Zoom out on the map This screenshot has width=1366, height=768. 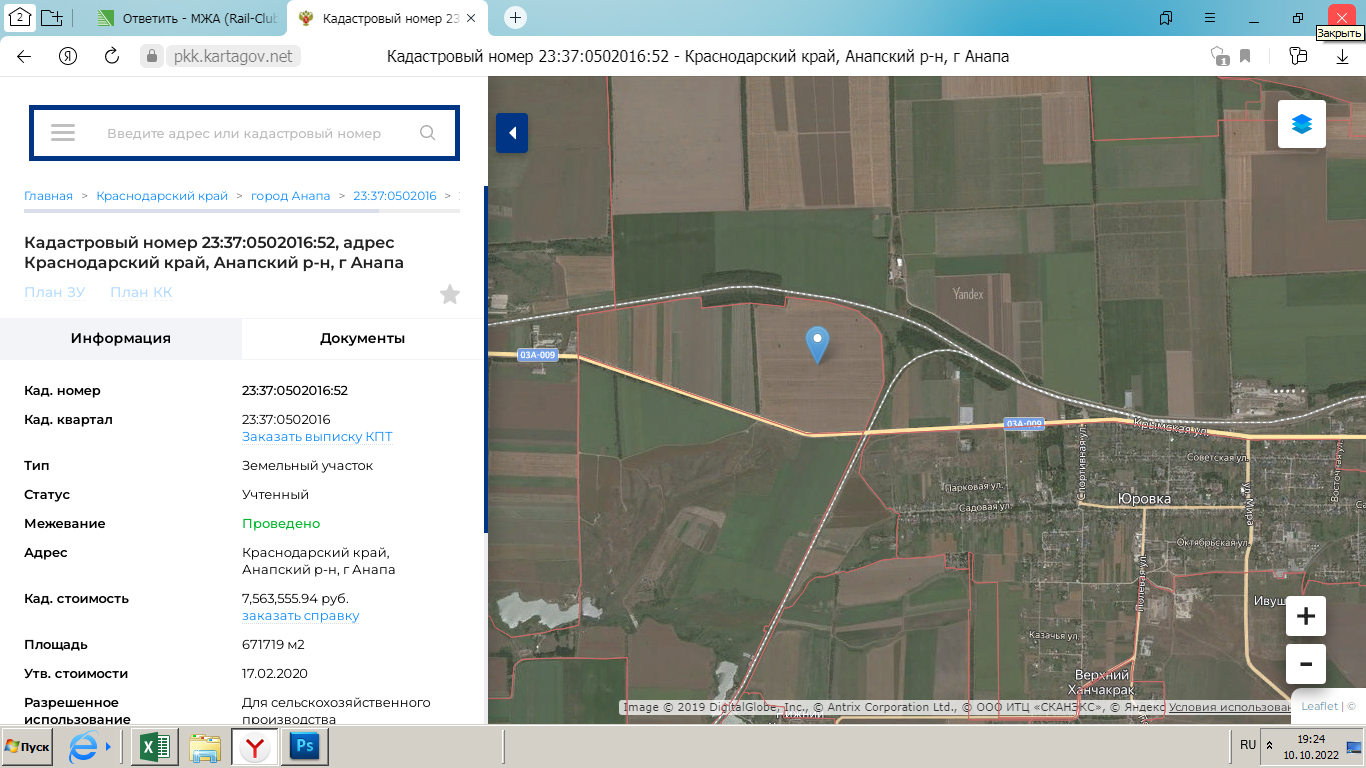click(1305, 664)
